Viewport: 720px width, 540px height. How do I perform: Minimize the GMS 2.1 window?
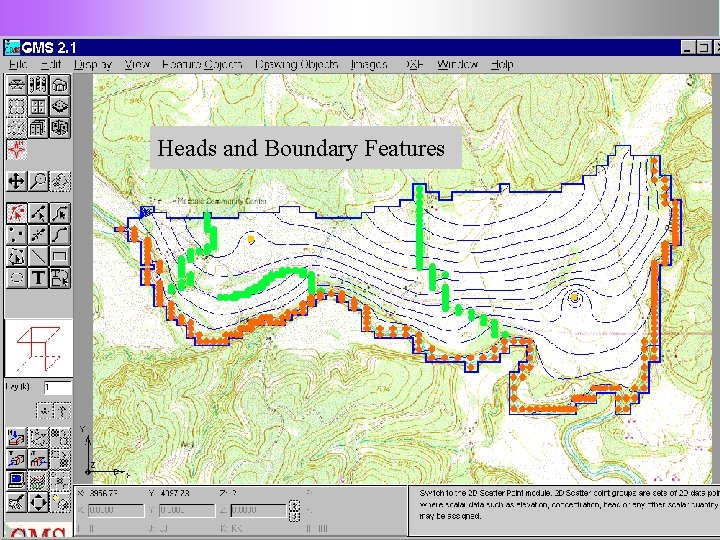687,47
